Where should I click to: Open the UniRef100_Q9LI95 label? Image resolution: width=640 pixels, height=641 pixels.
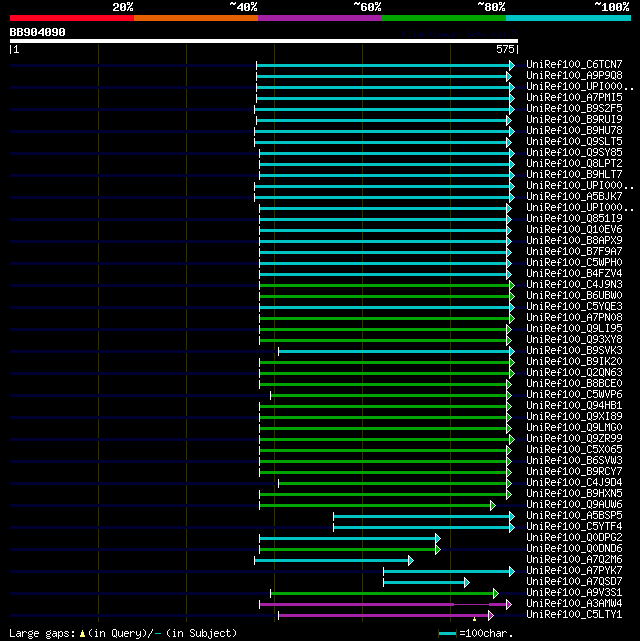click(x=574, y=329)
